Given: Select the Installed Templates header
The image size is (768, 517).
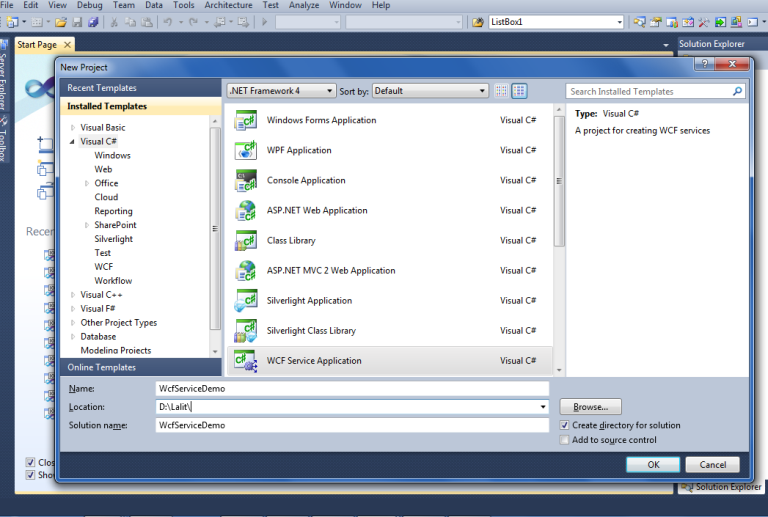Looking at the screenshot, I should coord(141,106).
